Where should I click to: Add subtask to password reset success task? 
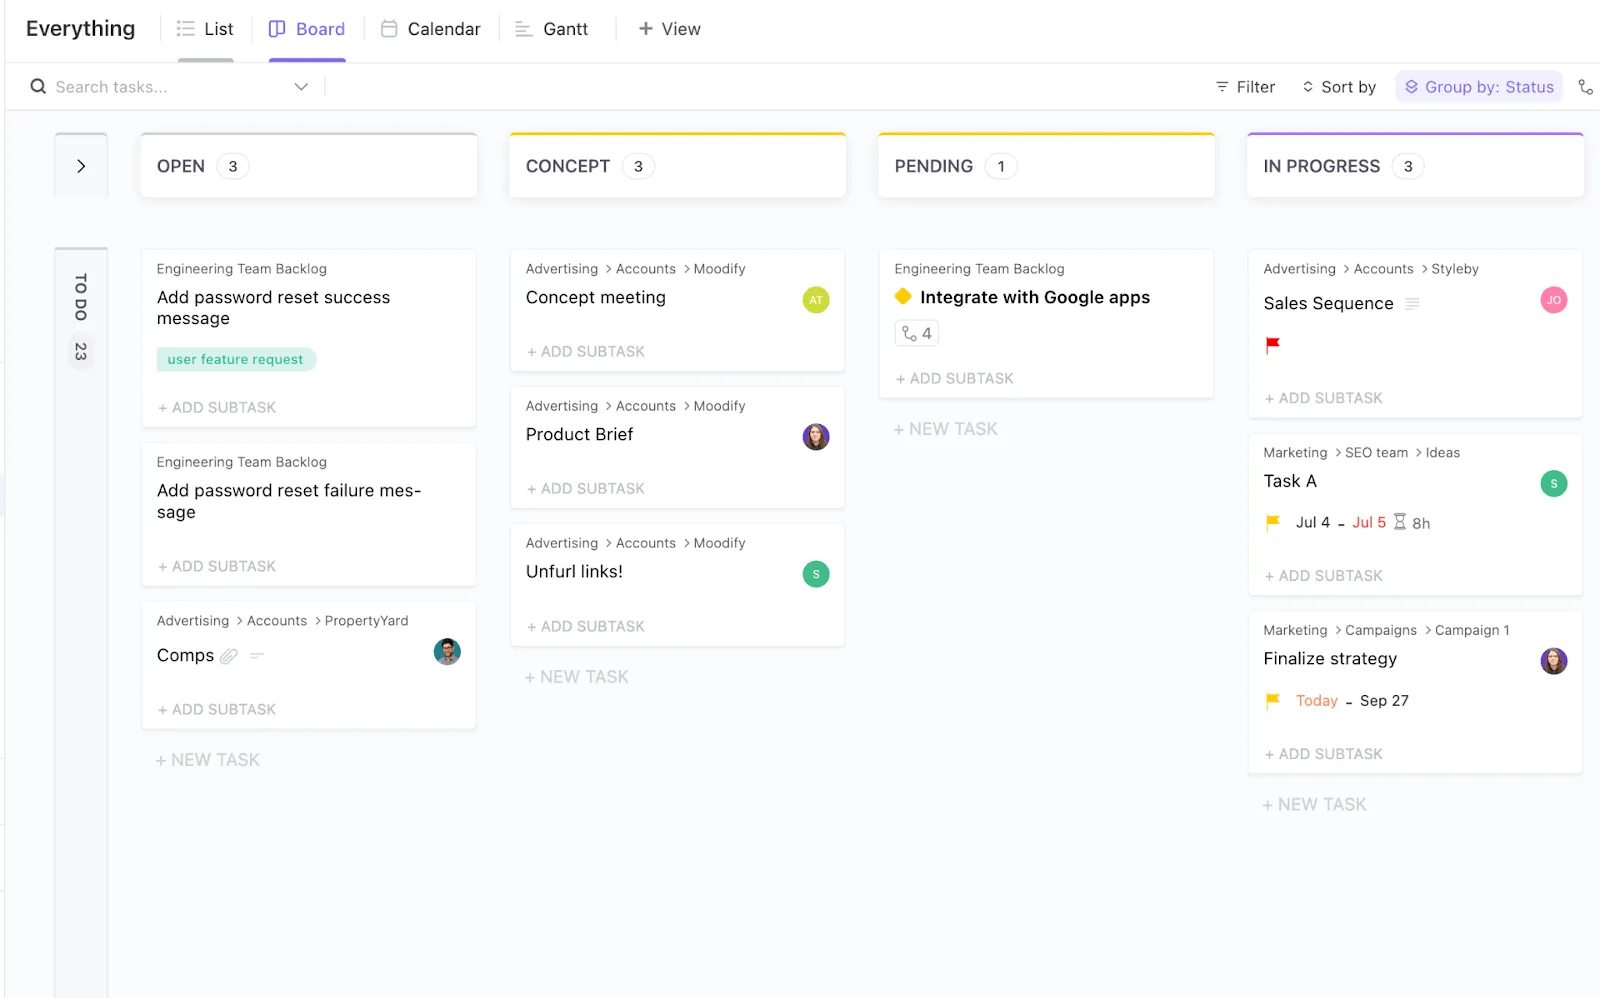coord(217,407)
